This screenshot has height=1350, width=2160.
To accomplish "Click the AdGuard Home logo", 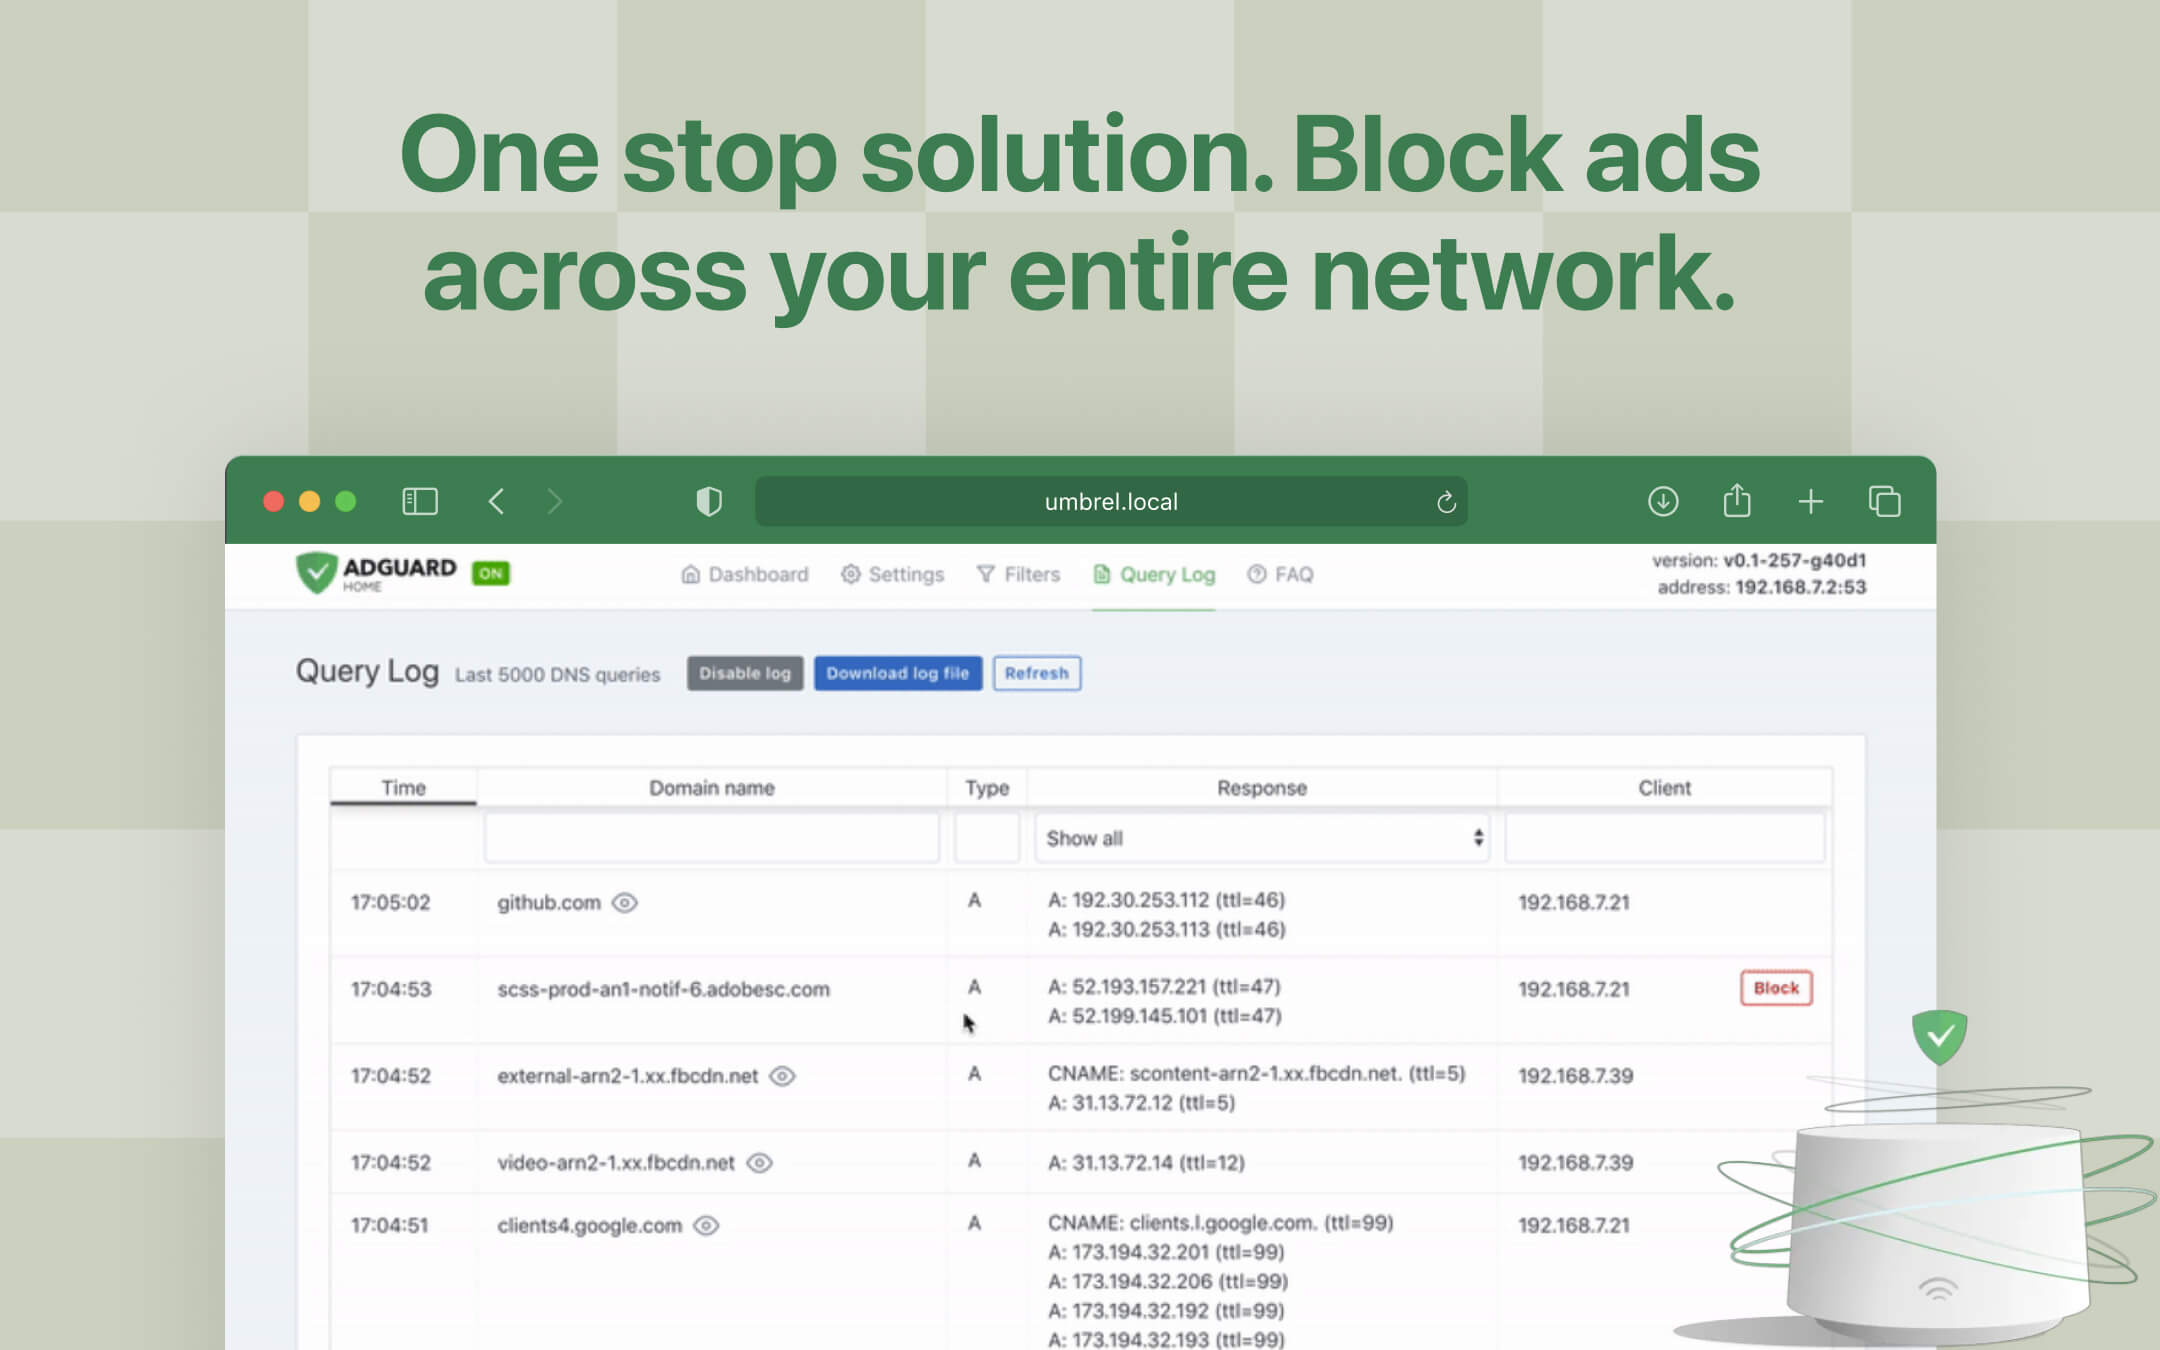I will pyautogui.click(x=376, y=573).
